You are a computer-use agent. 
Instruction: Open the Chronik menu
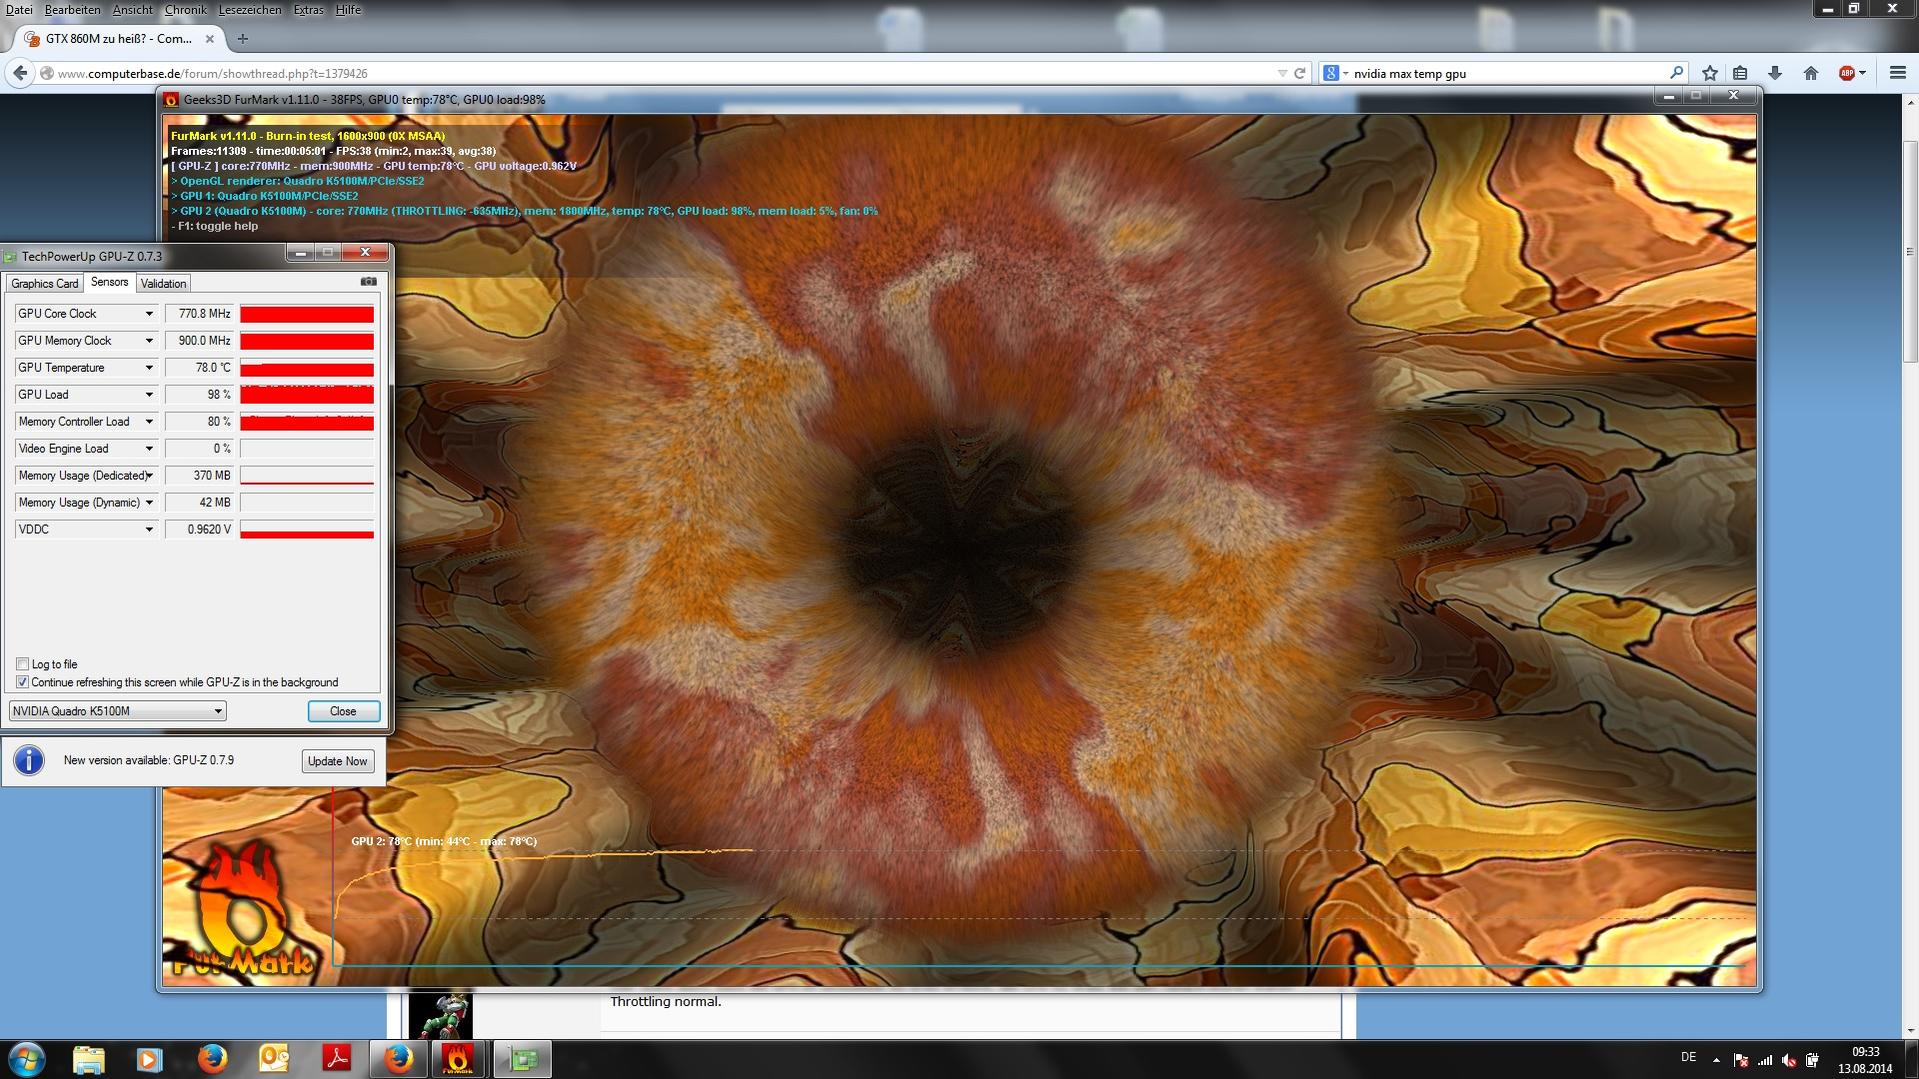[x=185, y=10]
